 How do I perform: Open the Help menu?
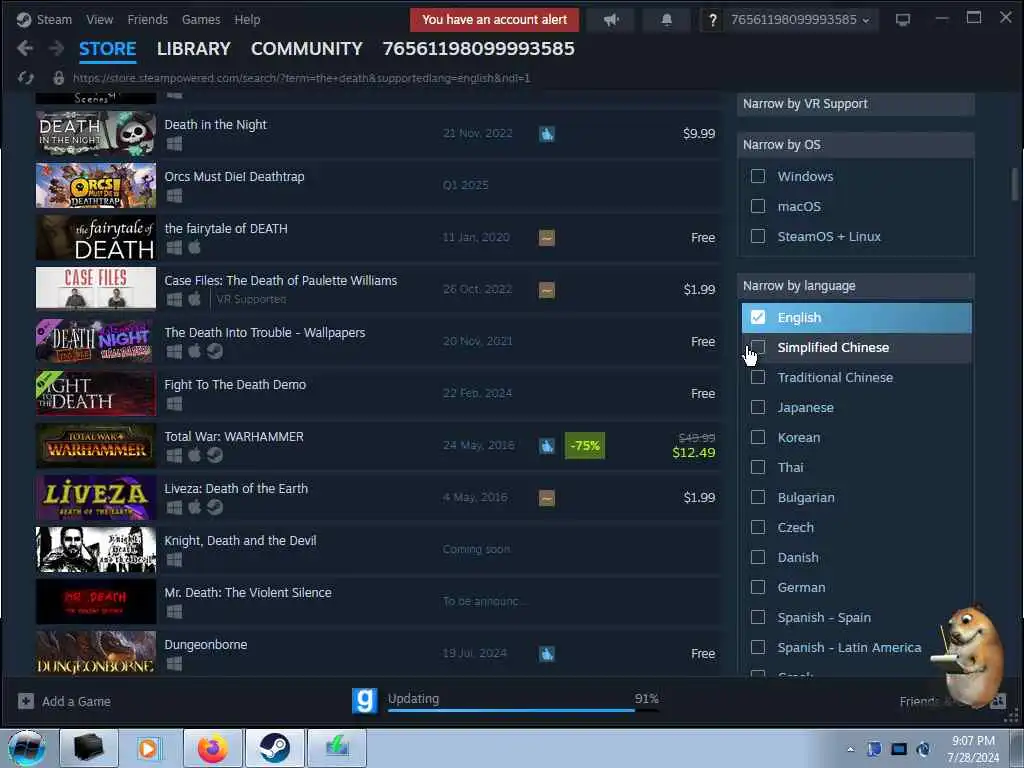[x=248, y=20]
